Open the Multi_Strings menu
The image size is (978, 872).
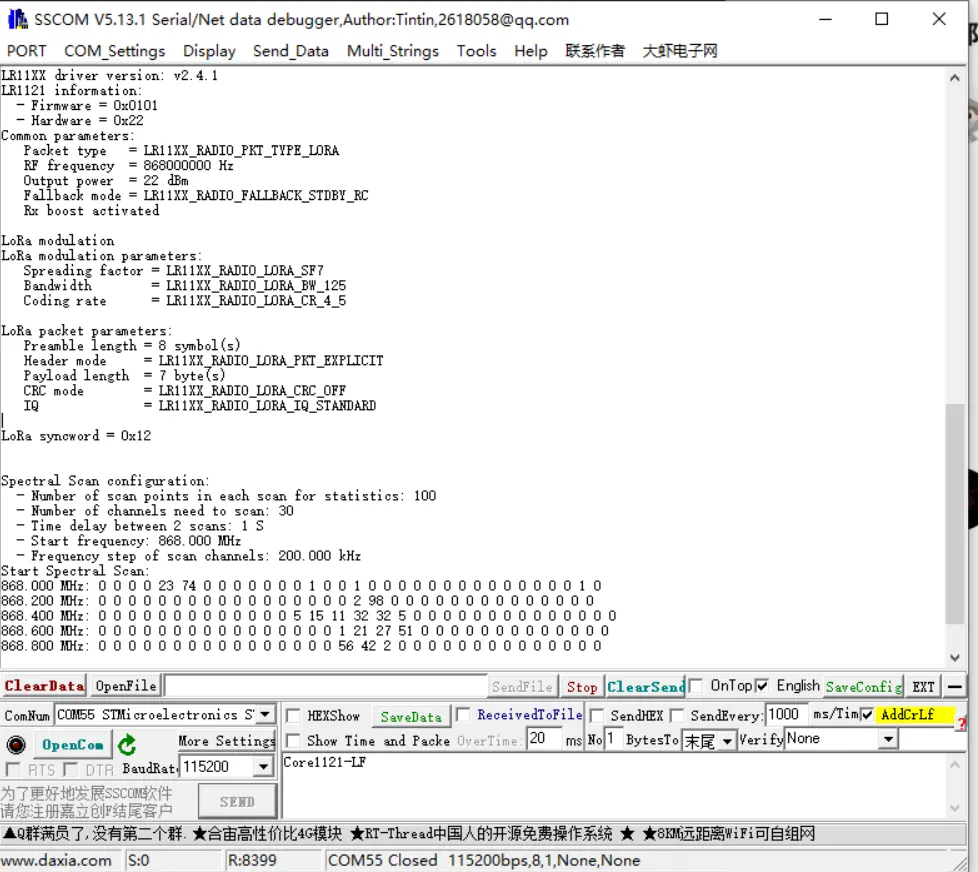tap(392, 51)
